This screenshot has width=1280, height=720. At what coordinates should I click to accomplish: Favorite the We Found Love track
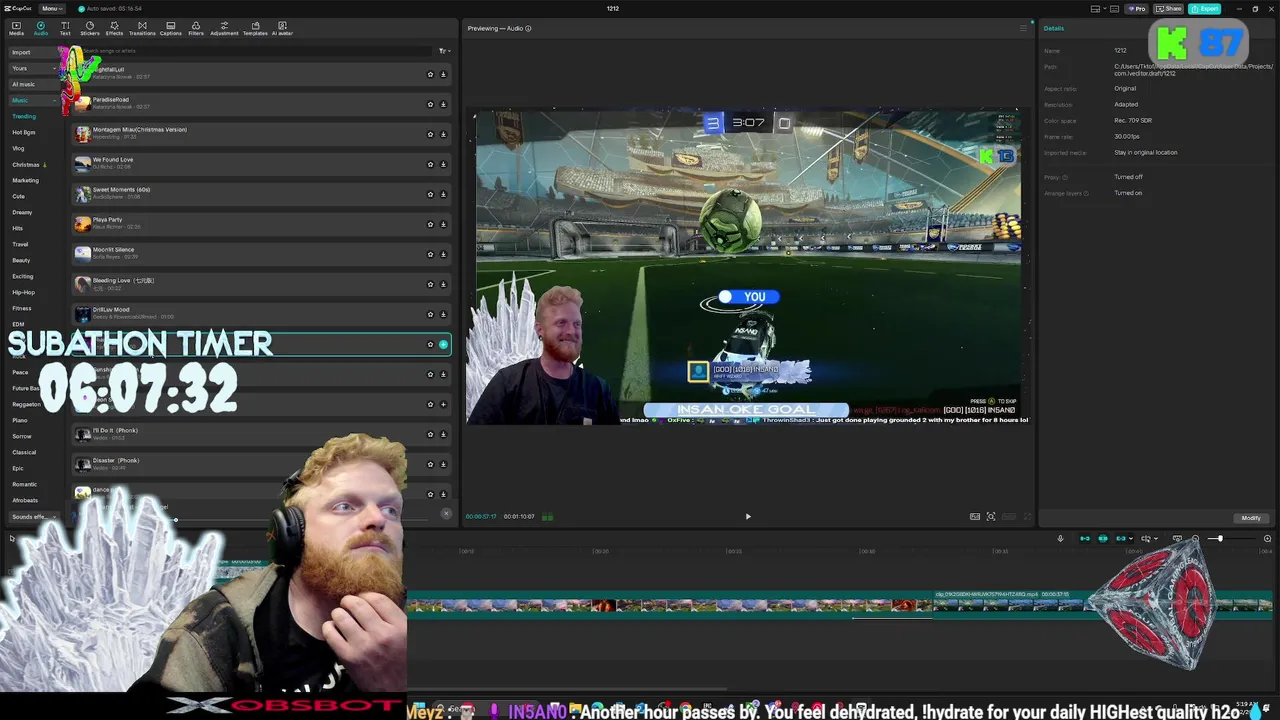click(x=431, y=164)
